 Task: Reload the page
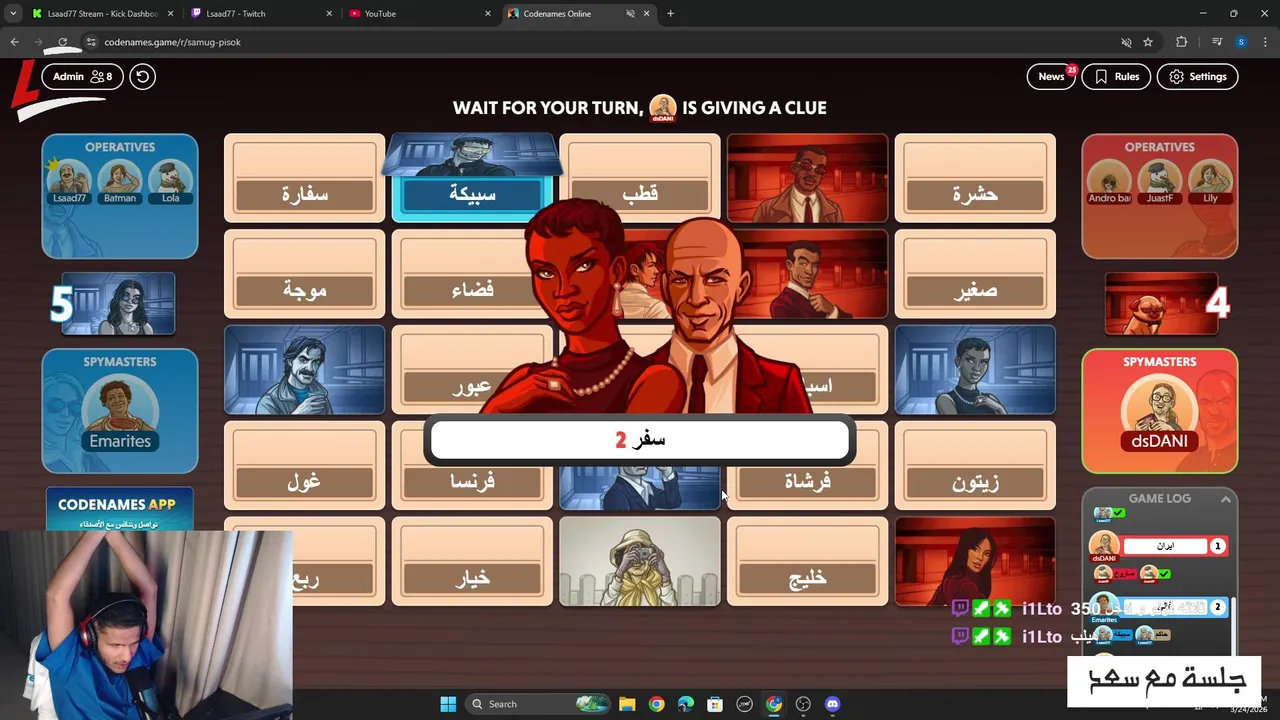click(62, 42)
